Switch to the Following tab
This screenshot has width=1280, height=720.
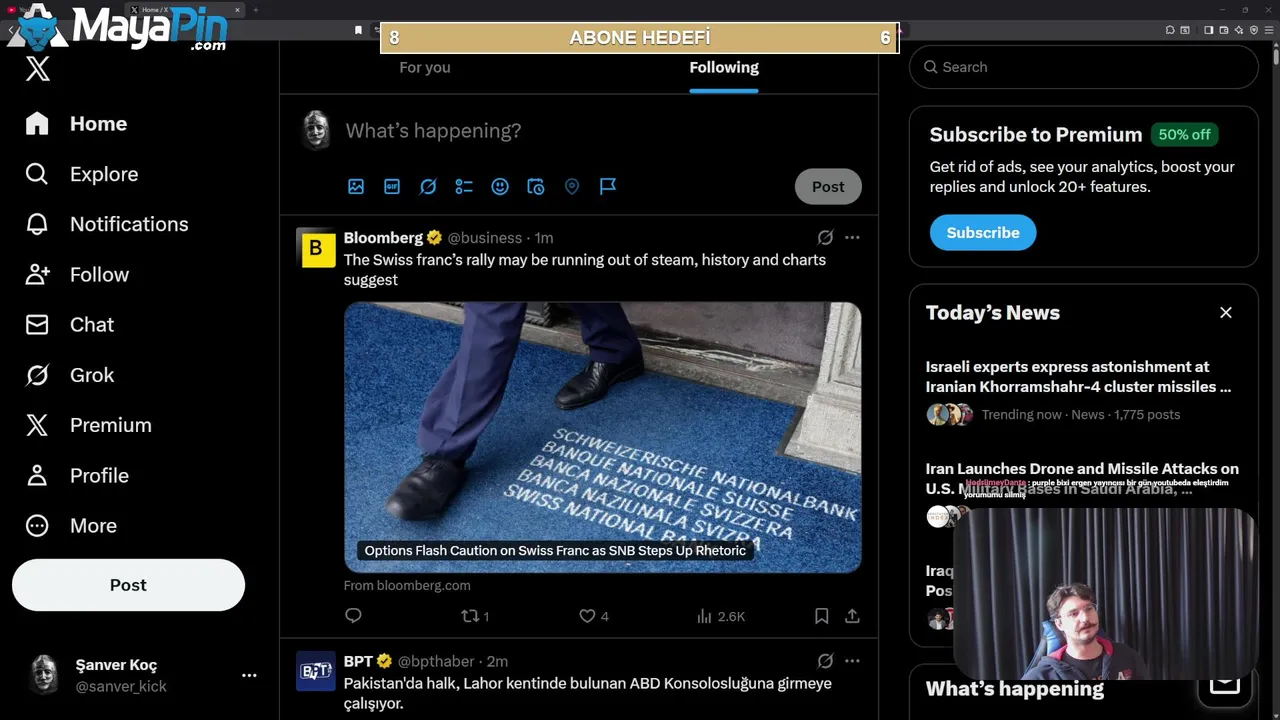click(x=724, y=67)
